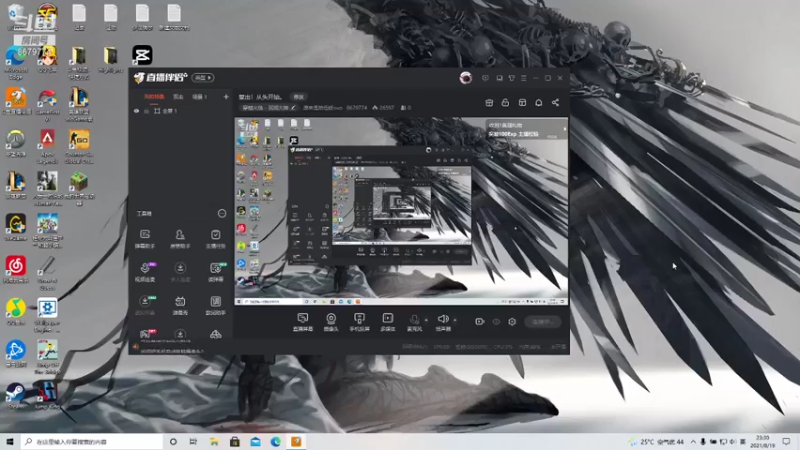Click the stream preview canvas
Image resolution: width=800 pixels, height=450 pixels.
[401, 212]
